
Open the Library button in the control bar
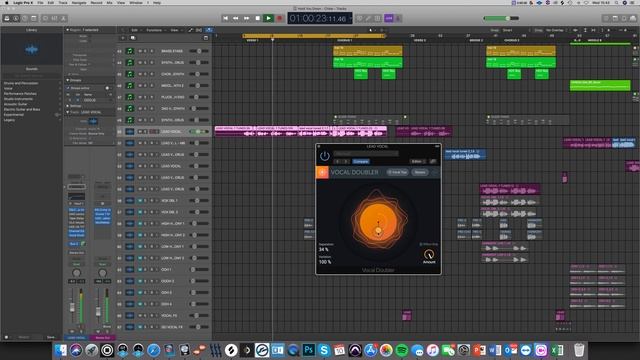(x=7, y=18)
